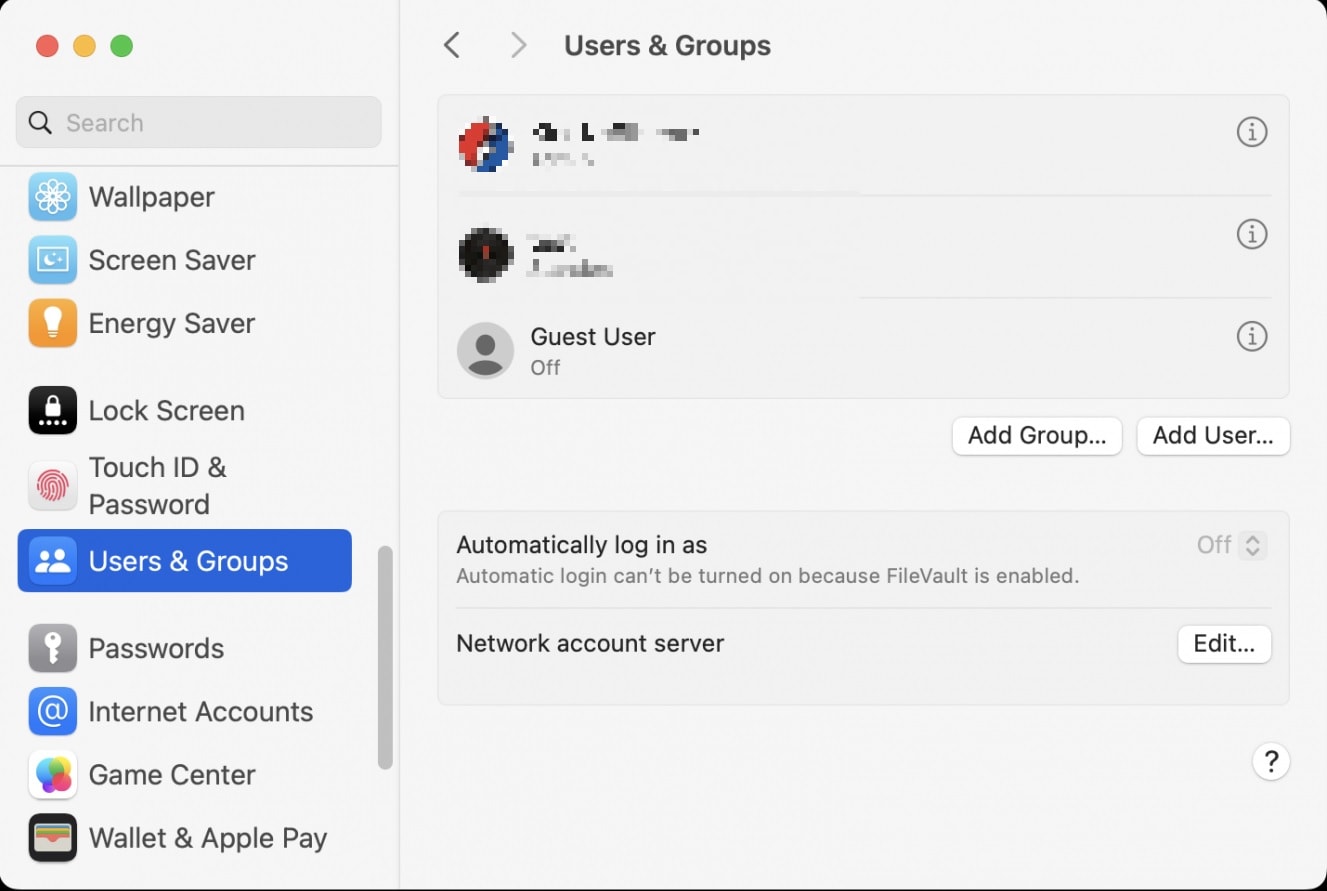Click the Touch ID fingerprint icon
This screenshot has width=1327, height=891.
(52, 485)
